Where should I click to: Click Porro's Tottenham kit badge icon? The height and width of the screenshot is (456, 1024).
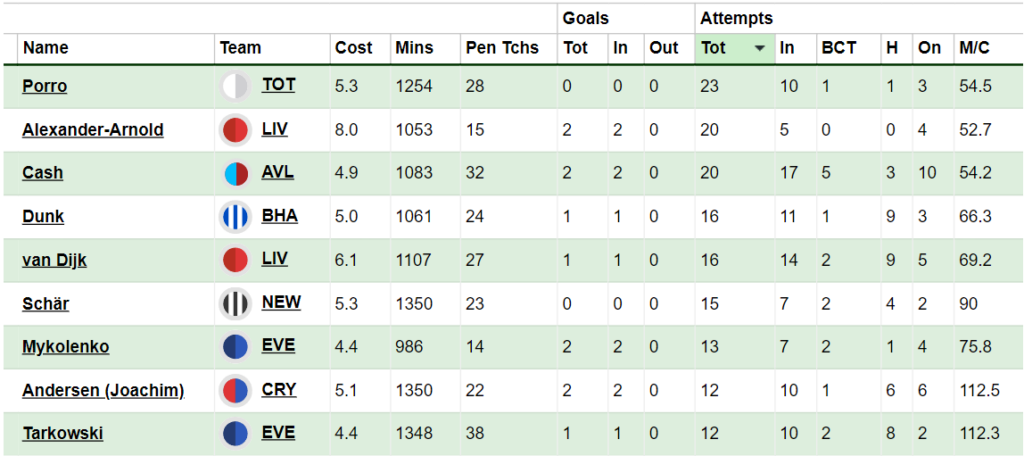235,86
